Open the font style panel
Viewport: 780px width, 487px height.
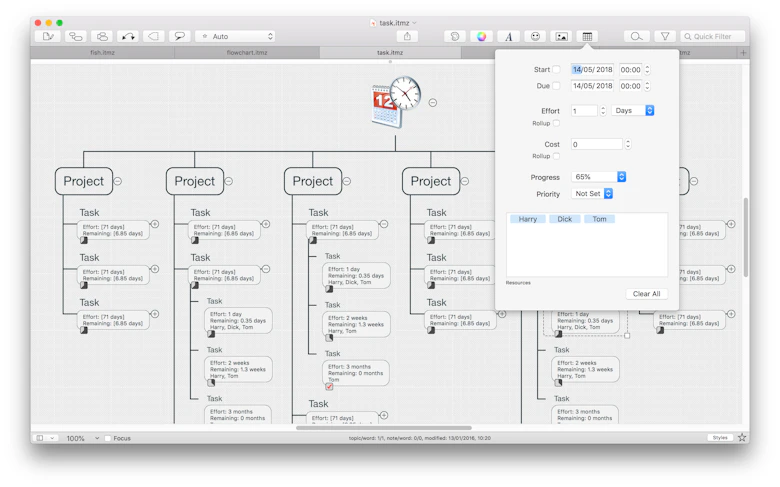coord(508,36)
